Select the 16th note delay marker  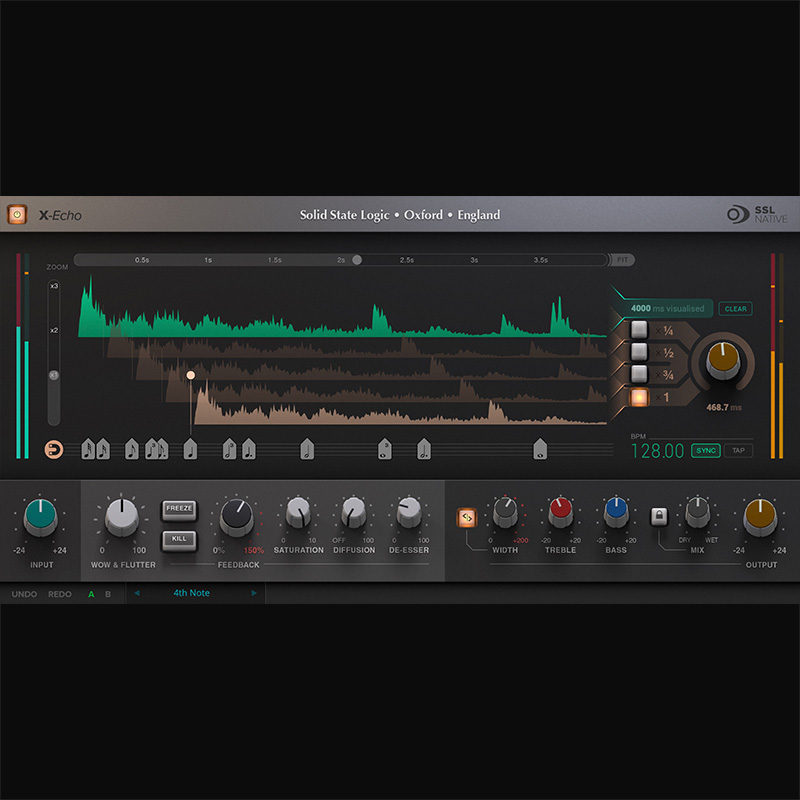tap(103, 449)
